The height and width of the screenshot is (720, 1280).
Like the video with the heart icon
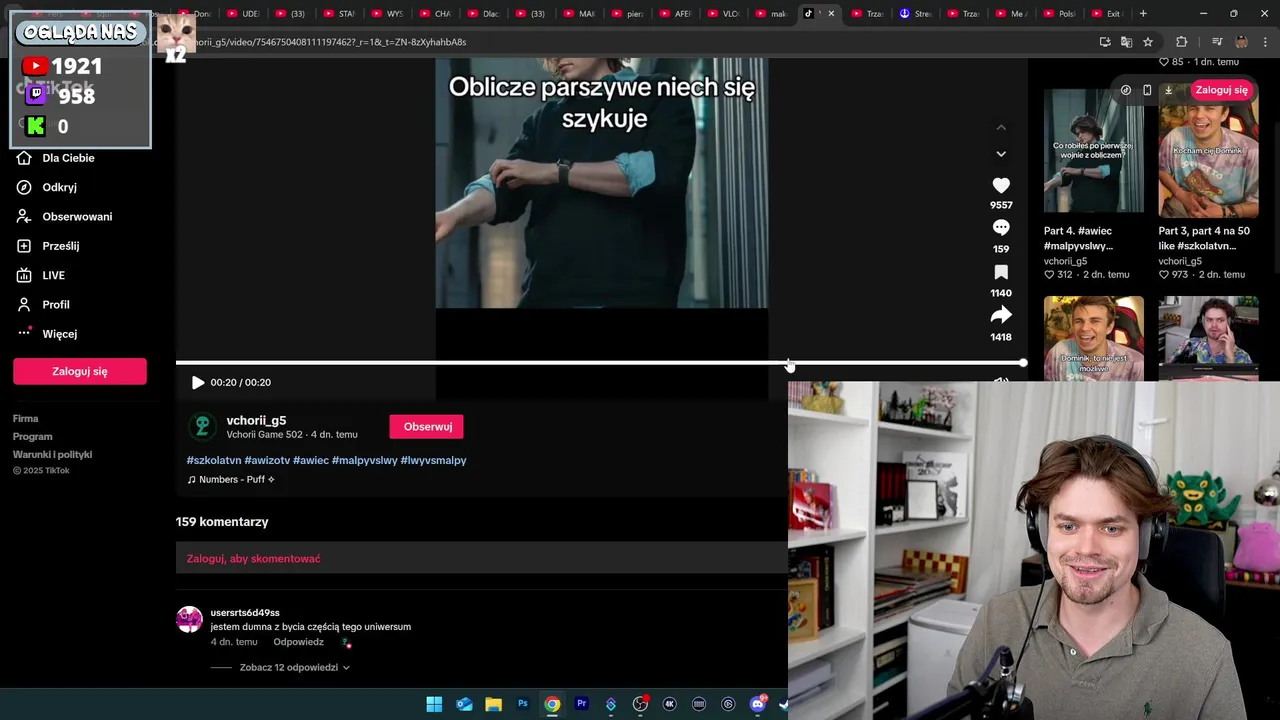1001,185
